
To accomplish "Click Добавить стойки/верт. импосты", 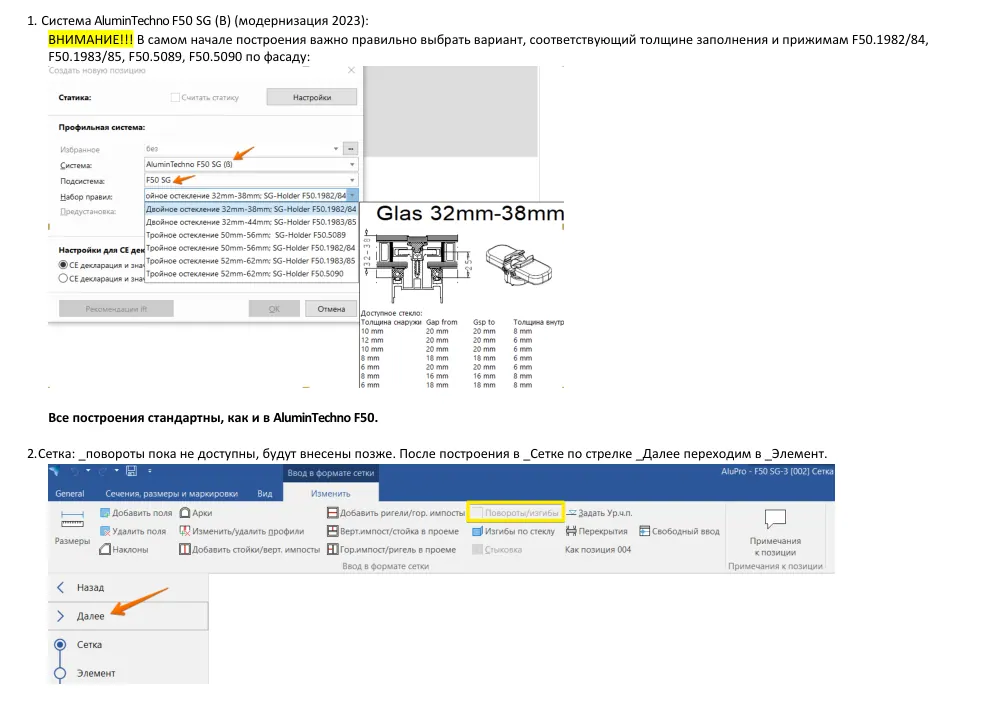I will 249,549.
